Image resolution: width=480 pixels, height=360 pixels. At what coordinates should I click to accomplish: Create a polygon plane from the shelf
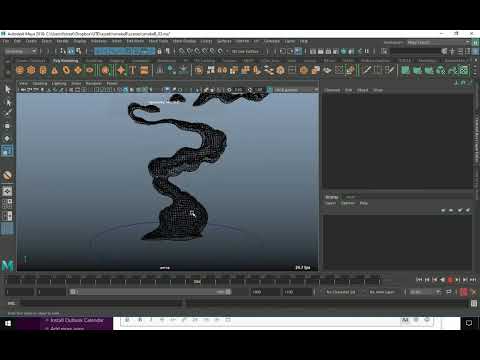click(78, 70)
